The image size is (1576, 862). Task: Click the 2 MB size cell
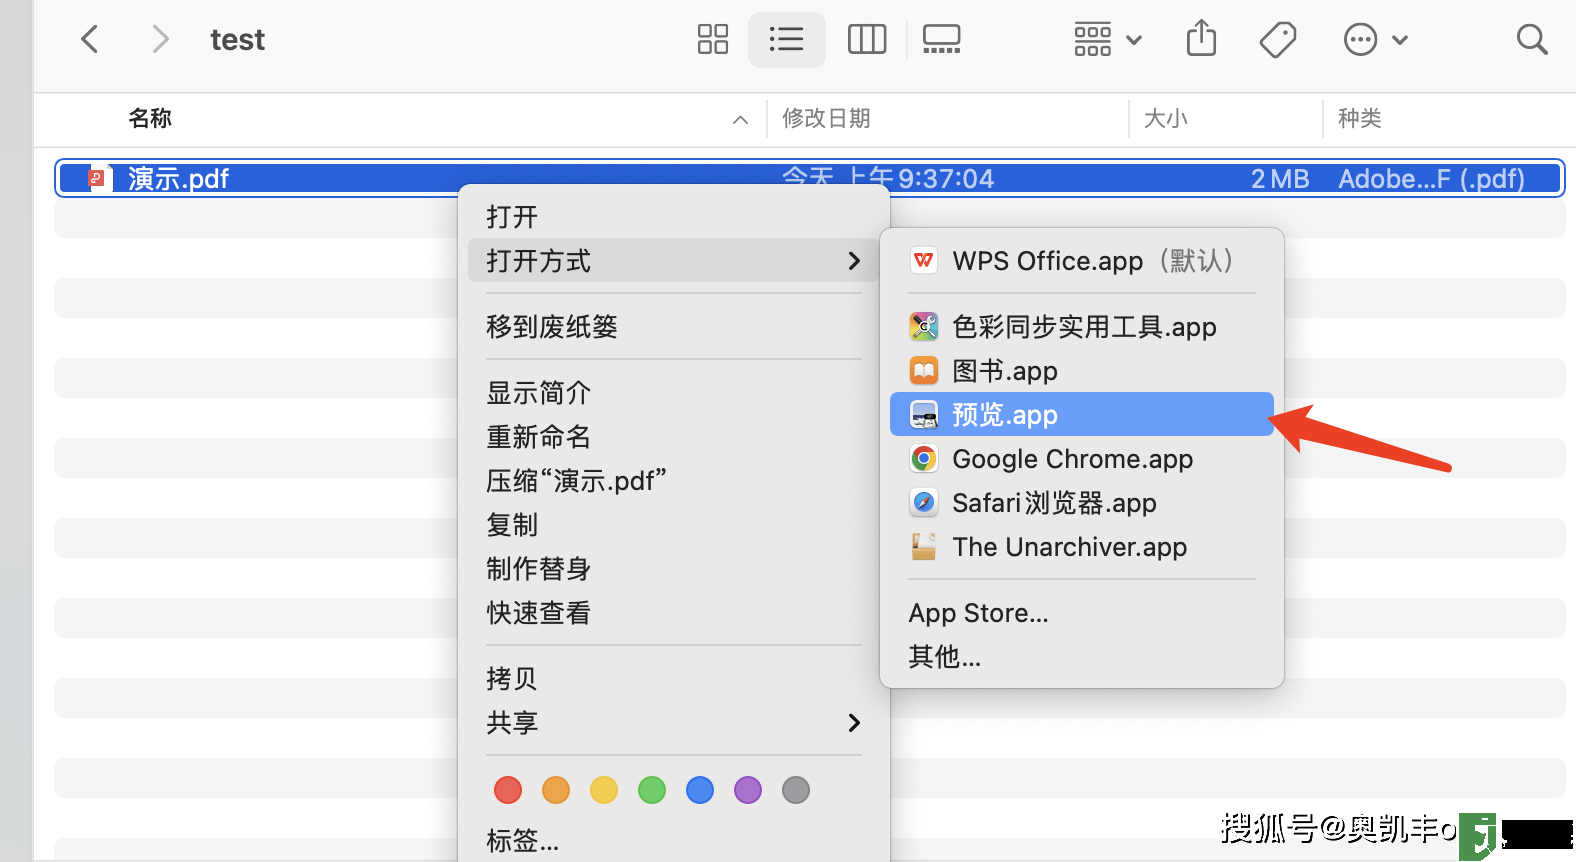pyautogui.click(x=1280, y=178)
